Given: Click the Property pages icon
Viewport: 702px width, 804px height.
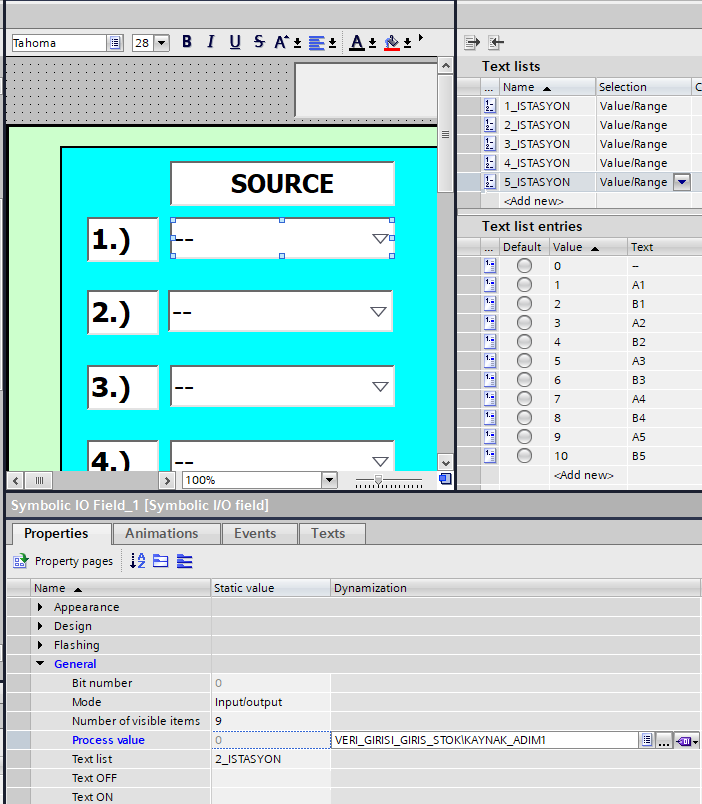Looking at the screenshot, I should pyautogui.click(x=21, y=561).
